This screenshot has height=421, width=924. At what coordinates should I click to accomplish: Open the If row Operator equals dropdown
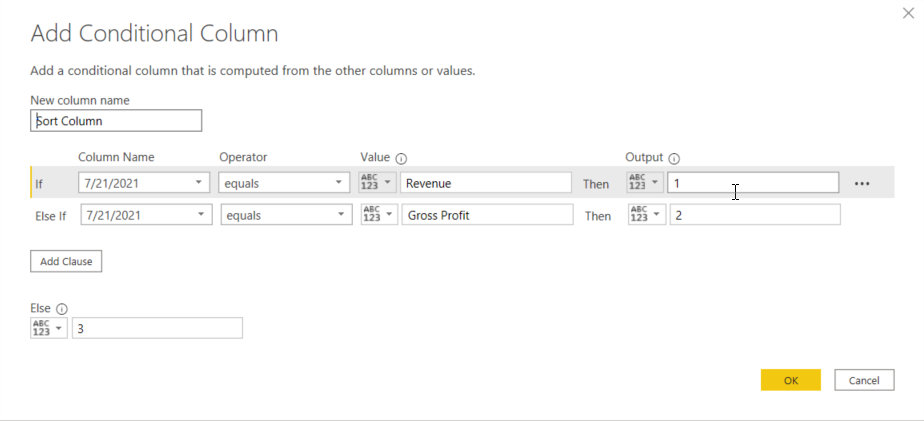(x=283, y=183)
